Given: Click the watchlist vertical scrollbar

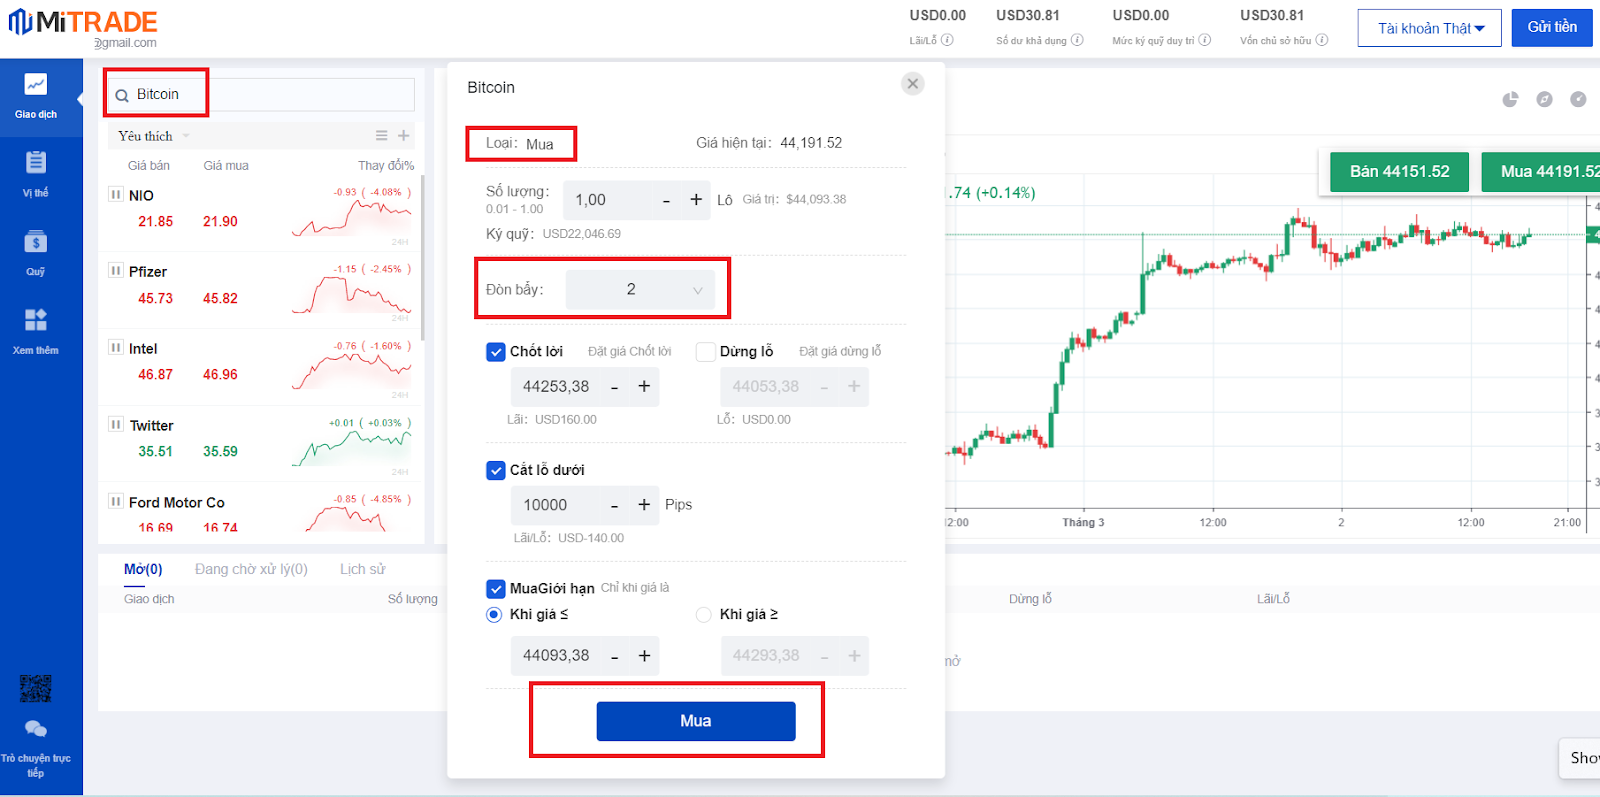Looking at the screenshot, I should 423,257.
